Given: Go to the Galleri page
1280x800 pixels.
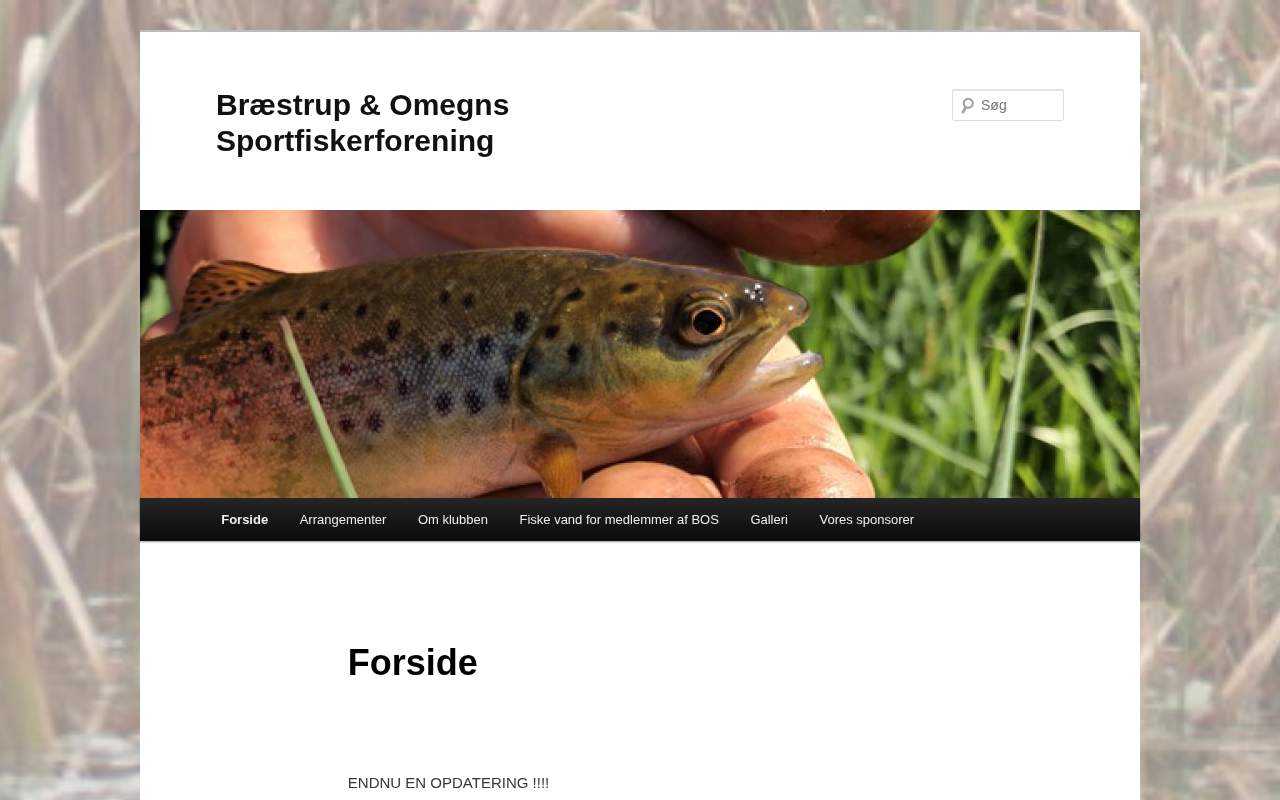Looking at the screenshot, I should [769, 520].
